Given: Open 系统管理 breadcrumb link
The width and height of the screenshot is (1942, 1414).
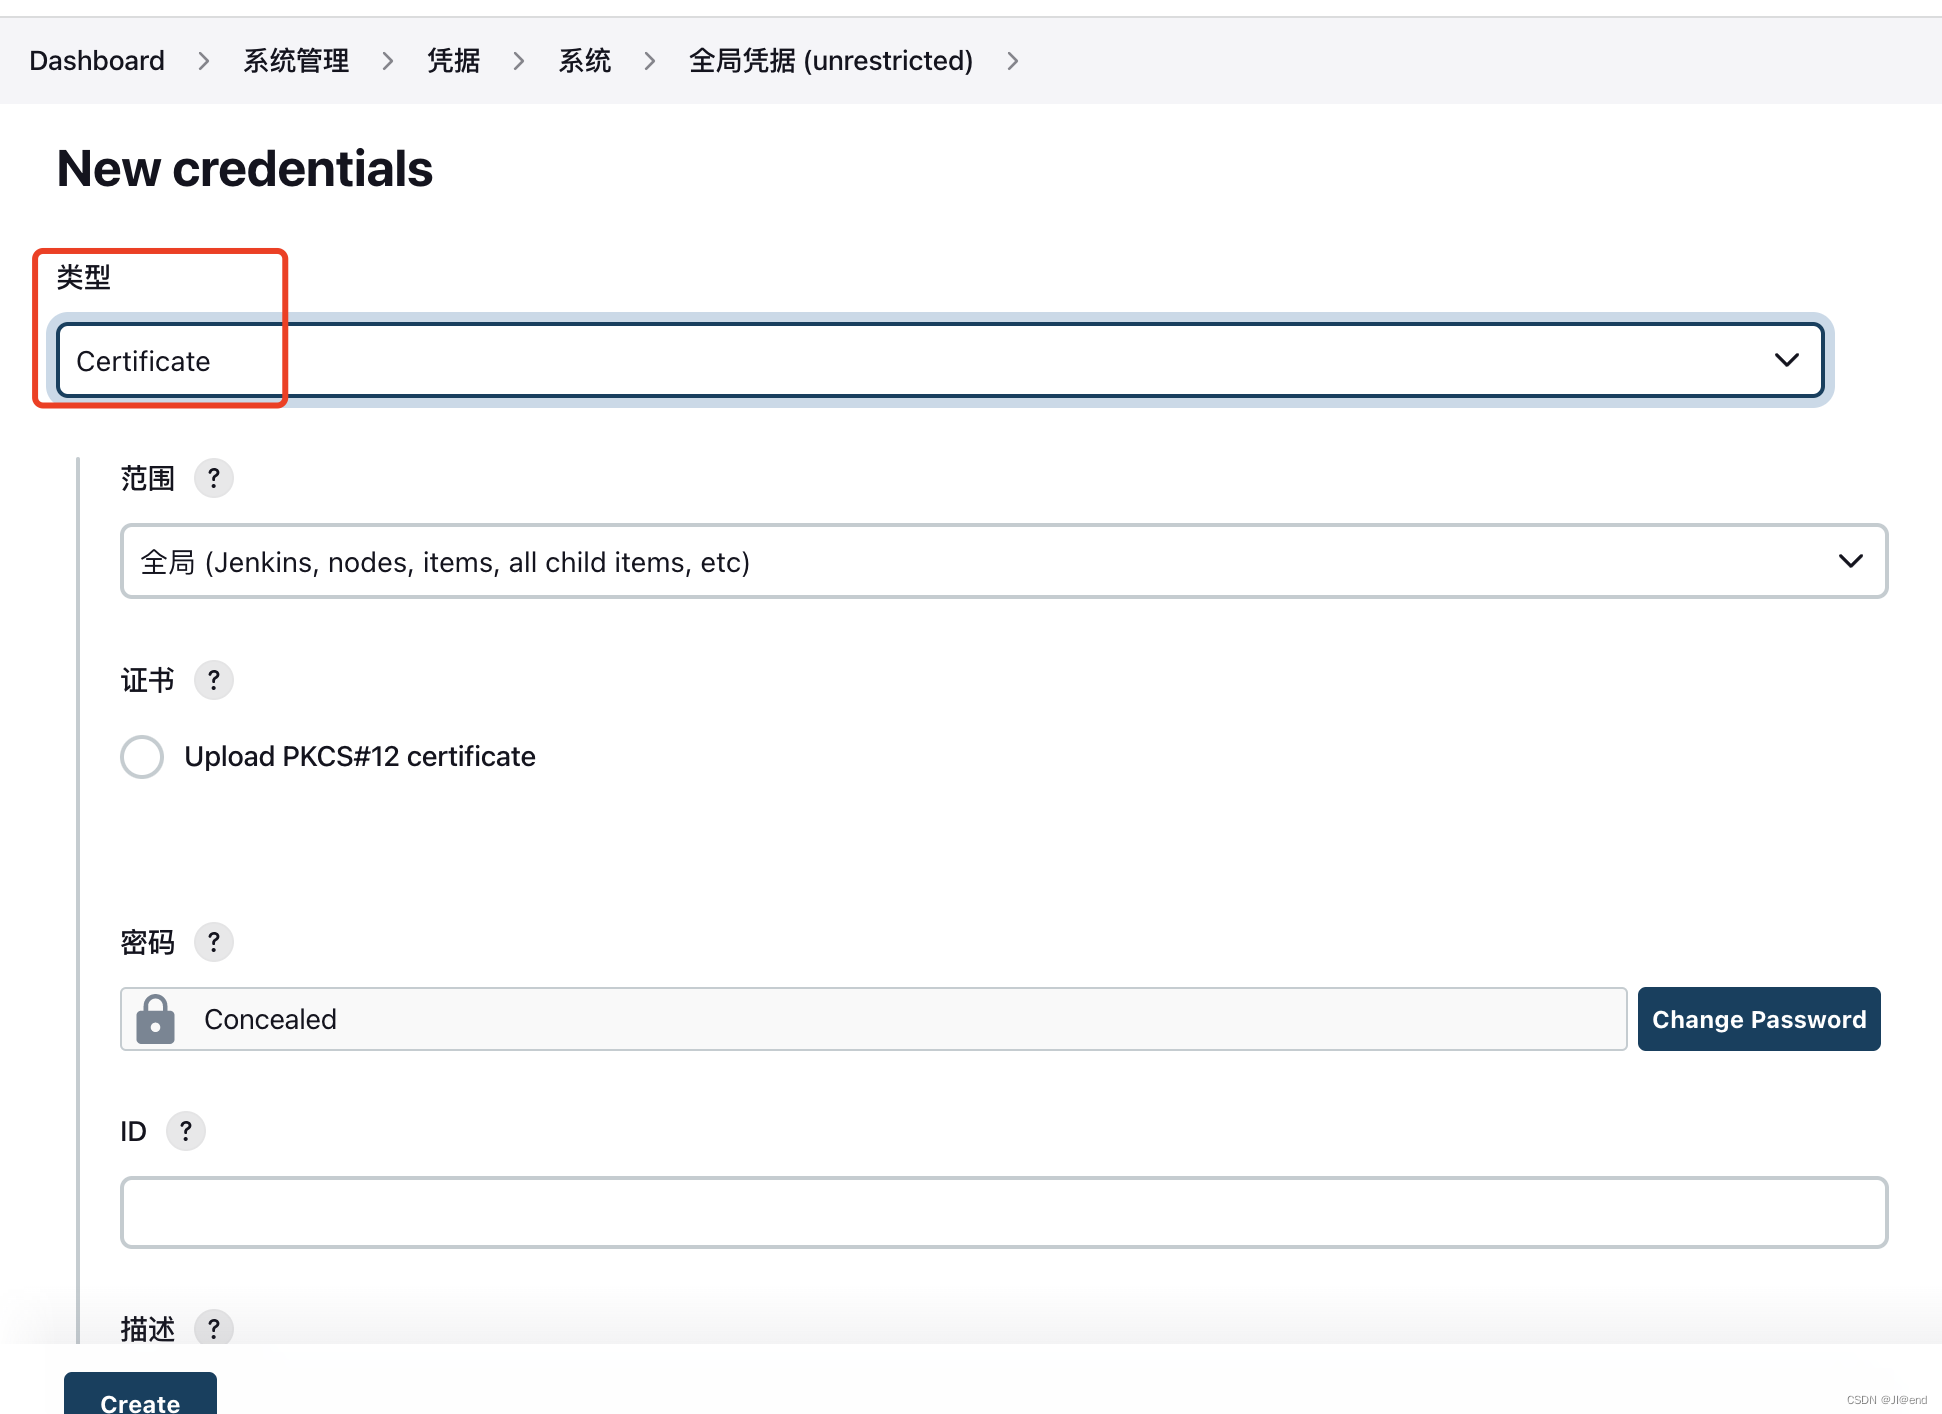Looking at the screenshot, I should [x=296, y=61].
